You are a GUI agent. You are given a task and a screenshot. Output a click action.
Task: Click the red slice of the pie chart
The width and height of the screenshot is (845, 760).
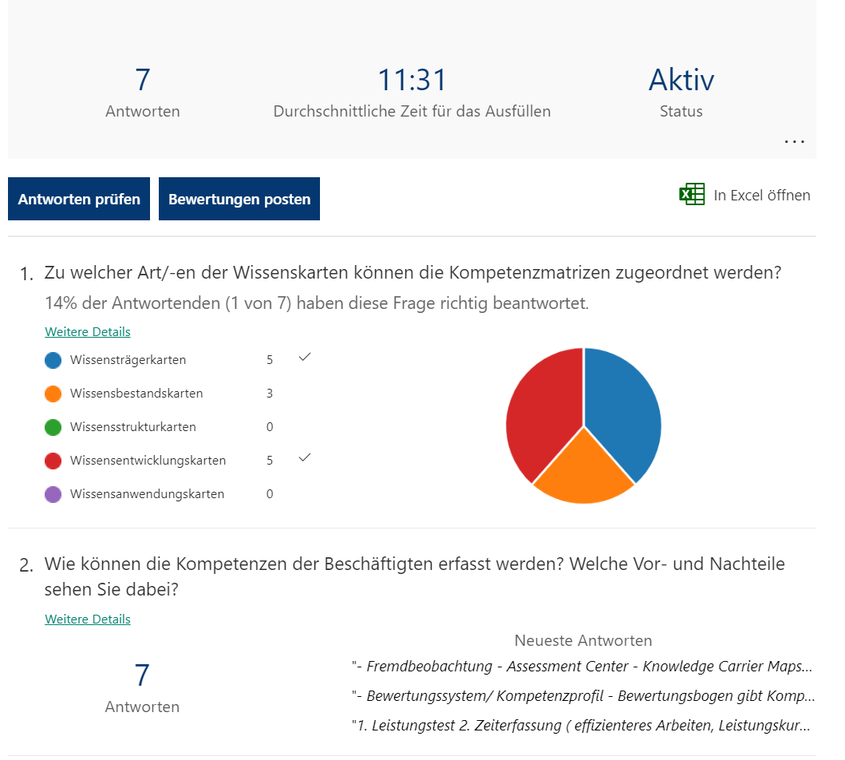542,410
